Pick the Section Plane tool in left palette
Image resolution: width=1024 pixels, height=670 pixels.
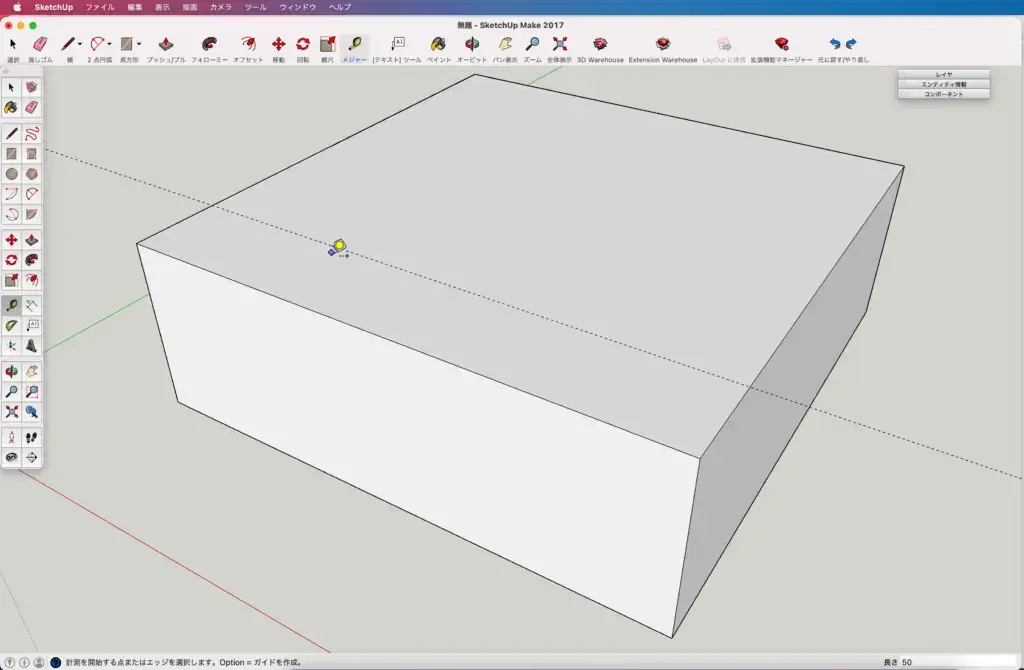pyautogui.click(x=31, y=457)
